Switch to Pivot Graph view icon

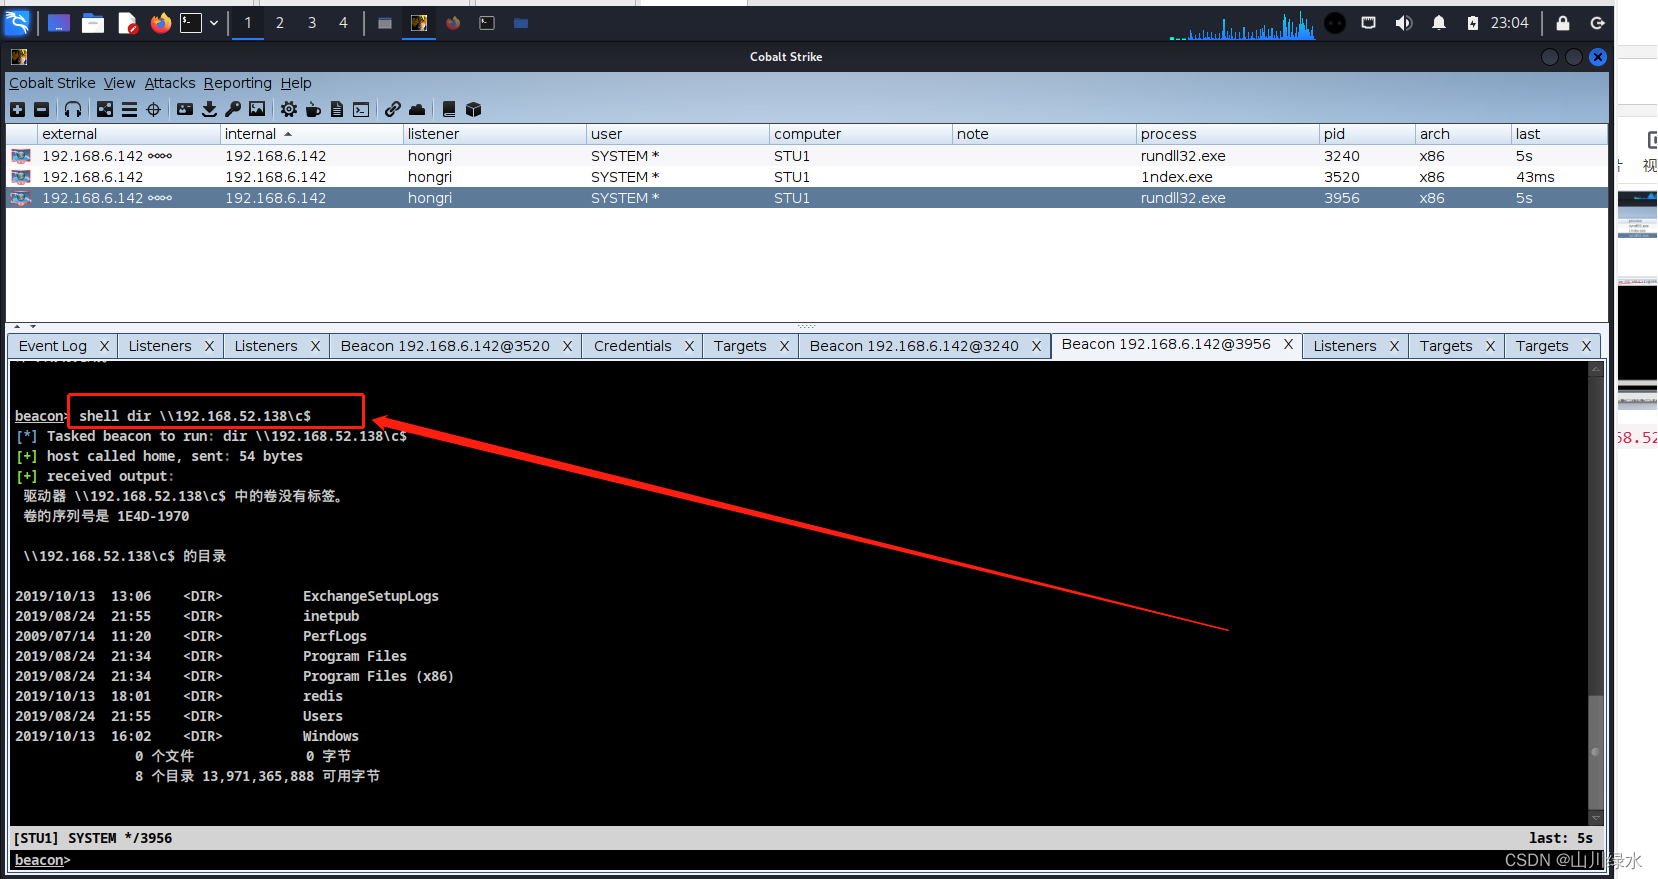tap(105, 109)
